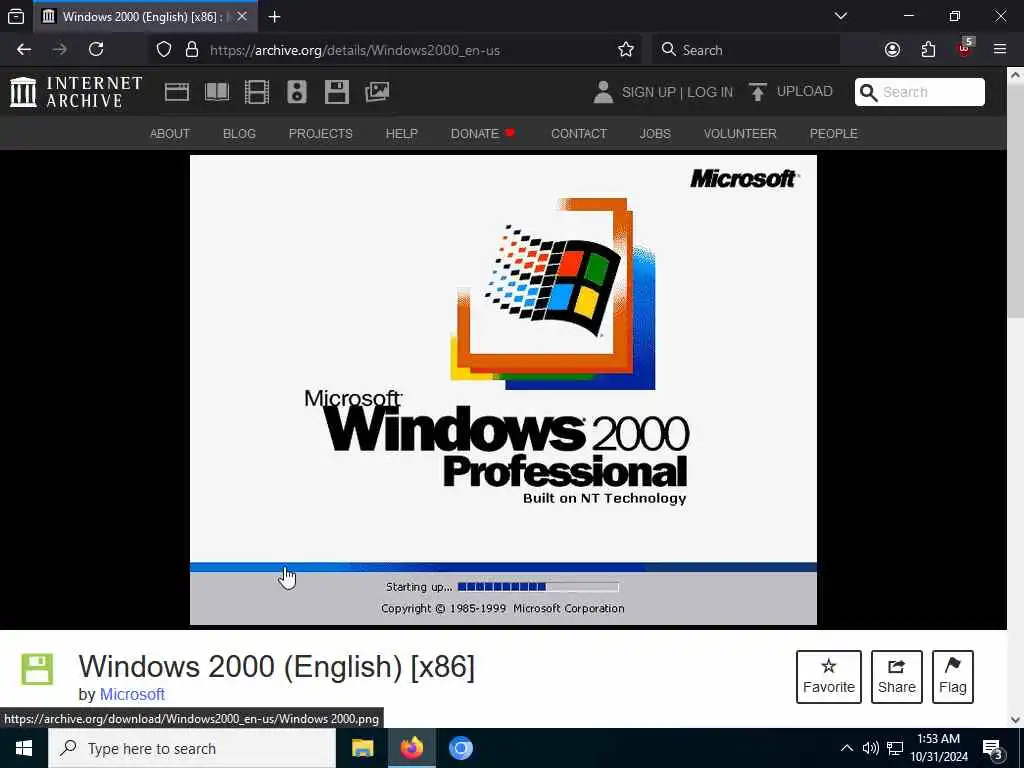
Task: Open the Texts book icon
Action: (x=217, y=92)
